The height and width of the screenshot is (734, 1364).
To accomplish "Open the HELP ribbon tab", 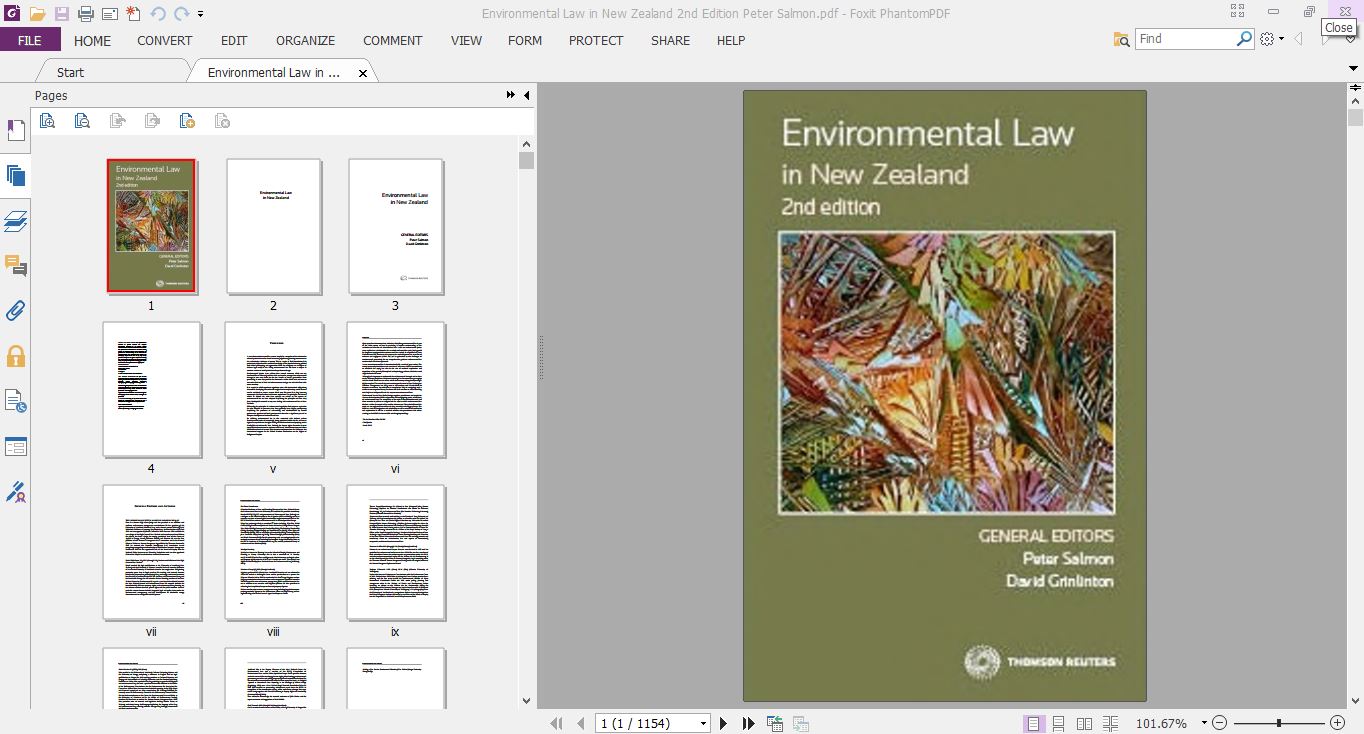I will point(731,40).
